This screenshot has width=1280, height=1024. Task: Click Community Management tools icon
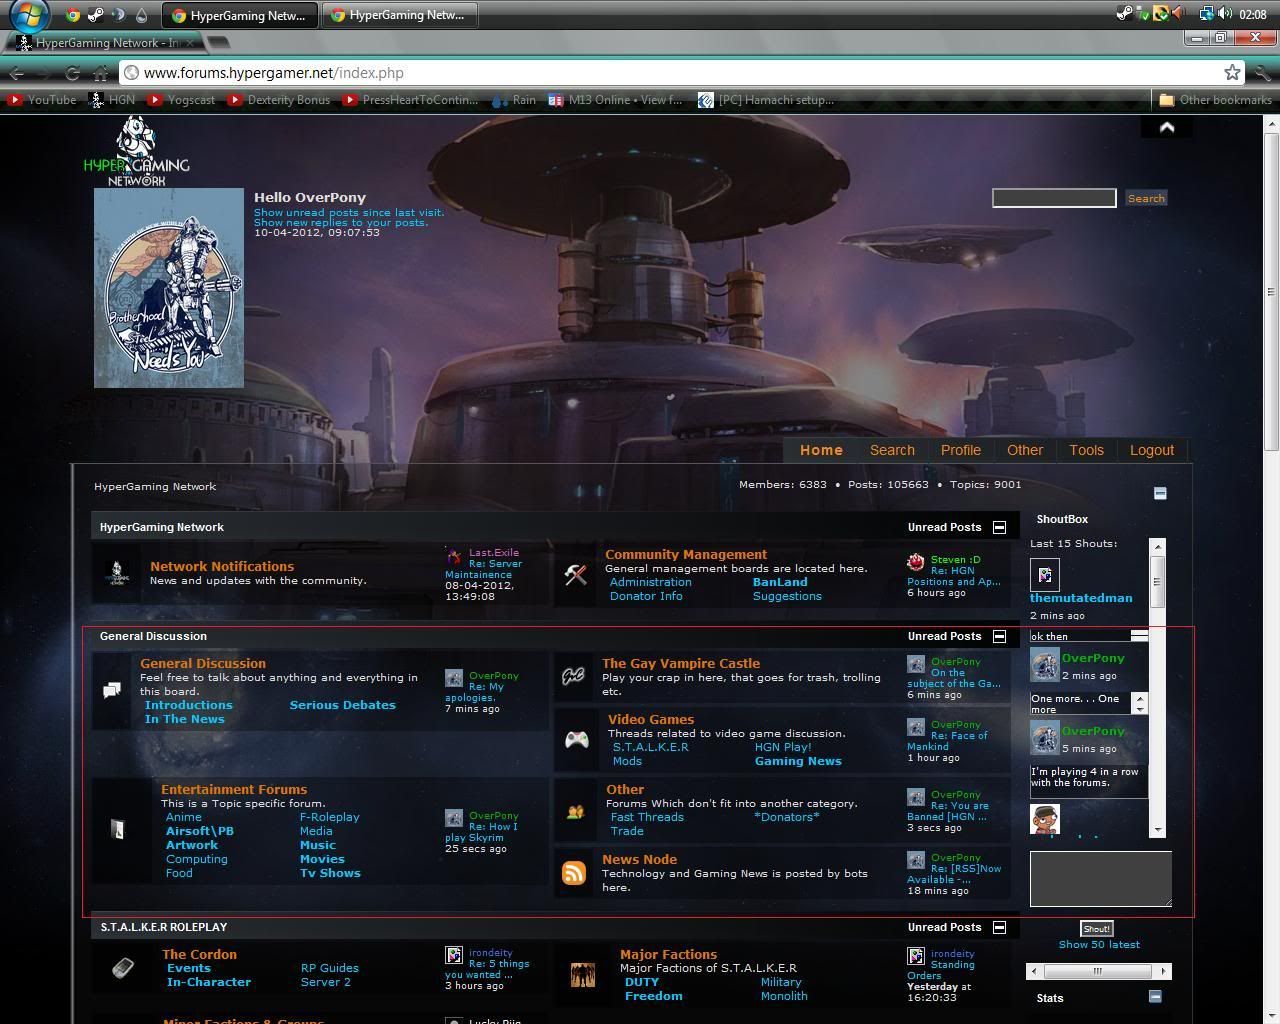point(575,574)
